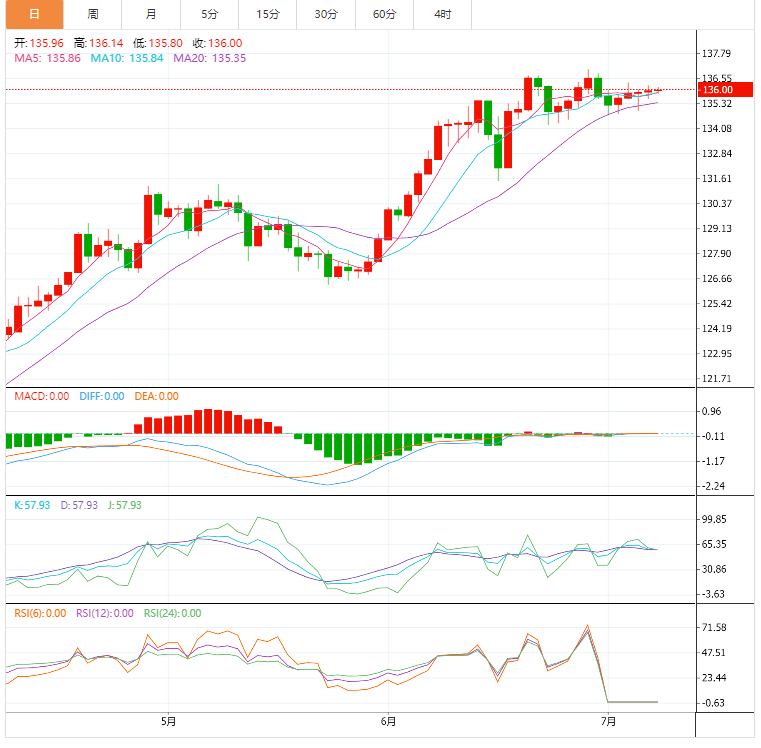761x748 pixels.
Task: Select the 15分 timeframe tab
Action: click(267, 14)
